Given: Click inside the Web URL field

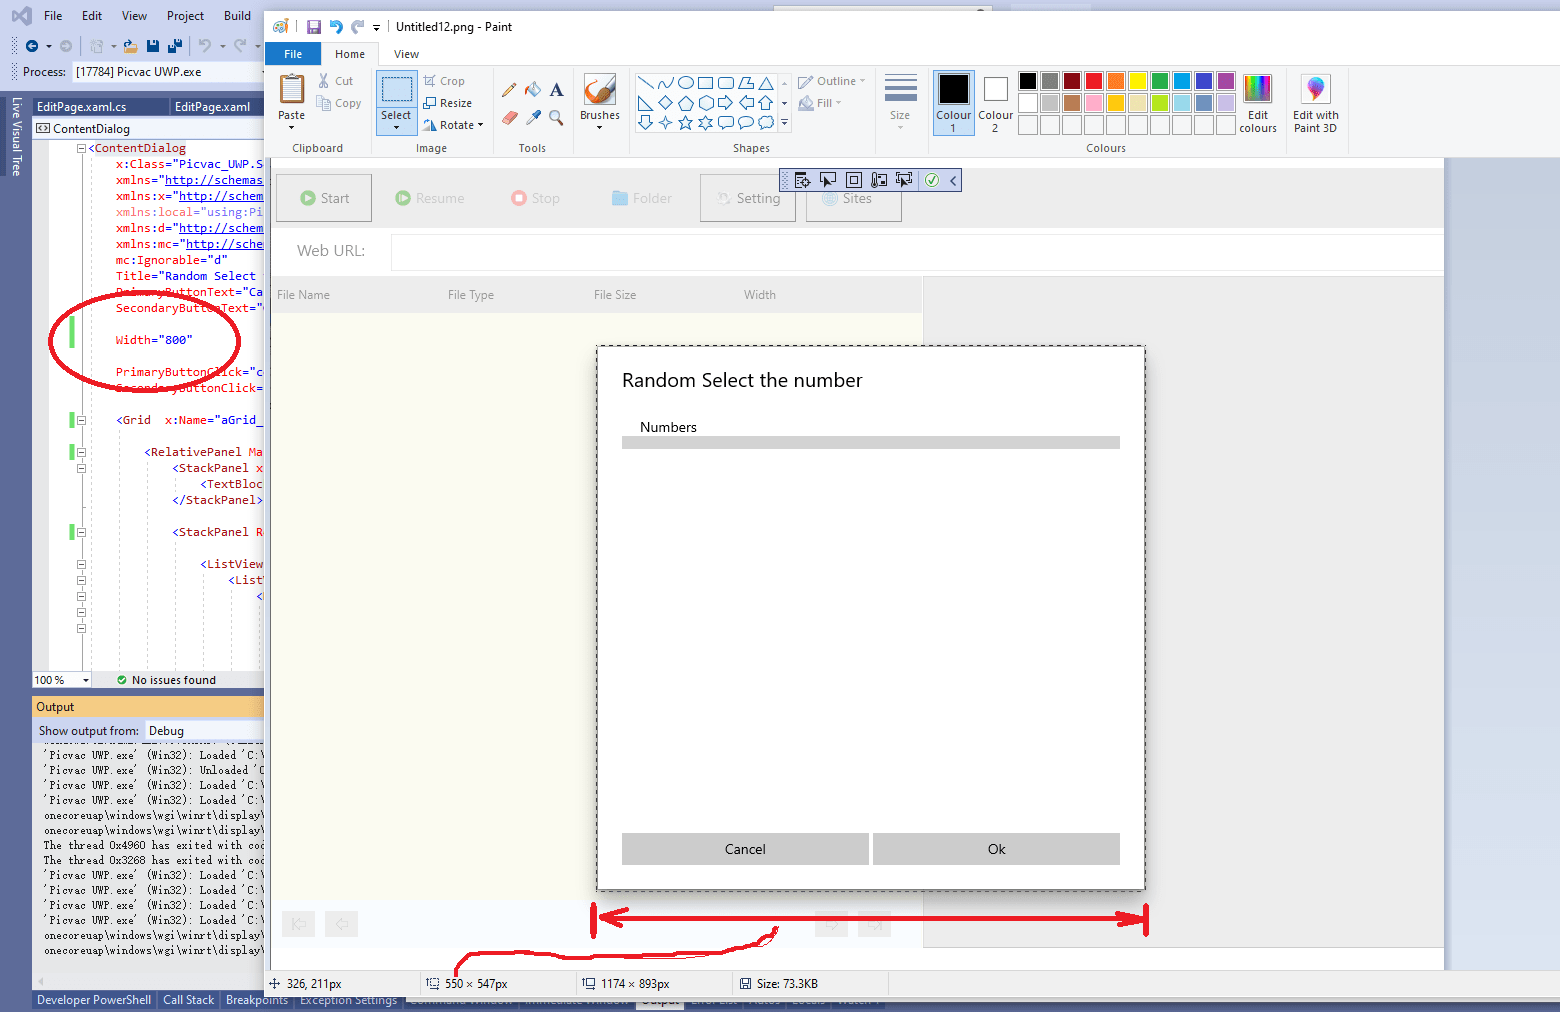Looking at the screenshot, I should click(700, 252).
